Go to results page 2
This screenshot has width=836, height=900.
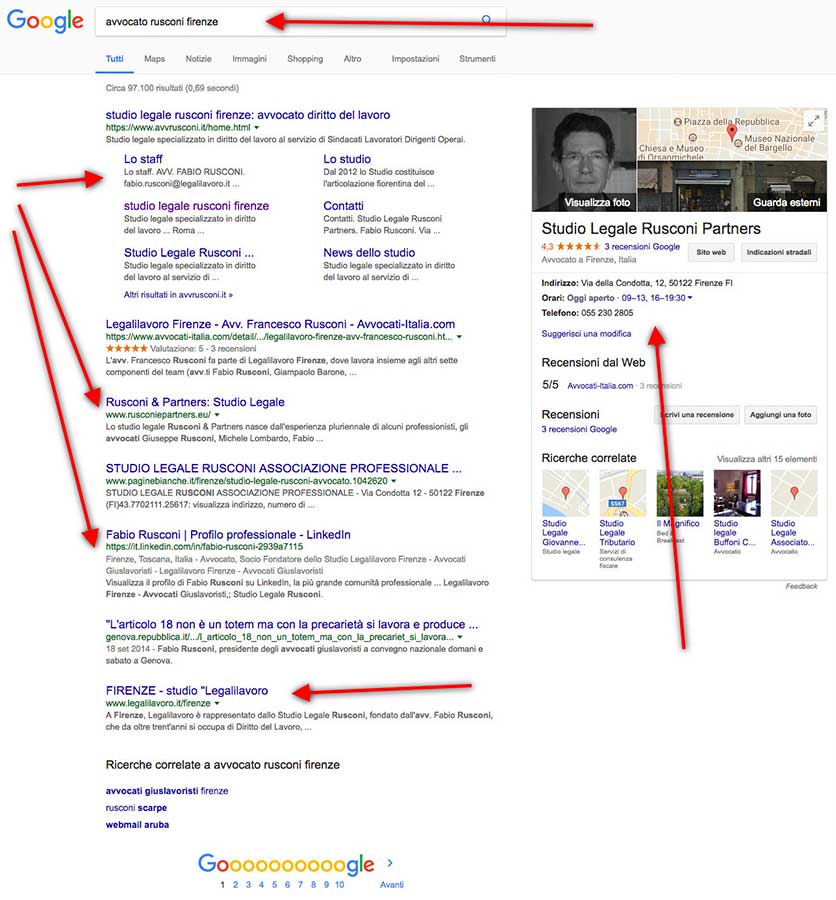coord(235,885)
